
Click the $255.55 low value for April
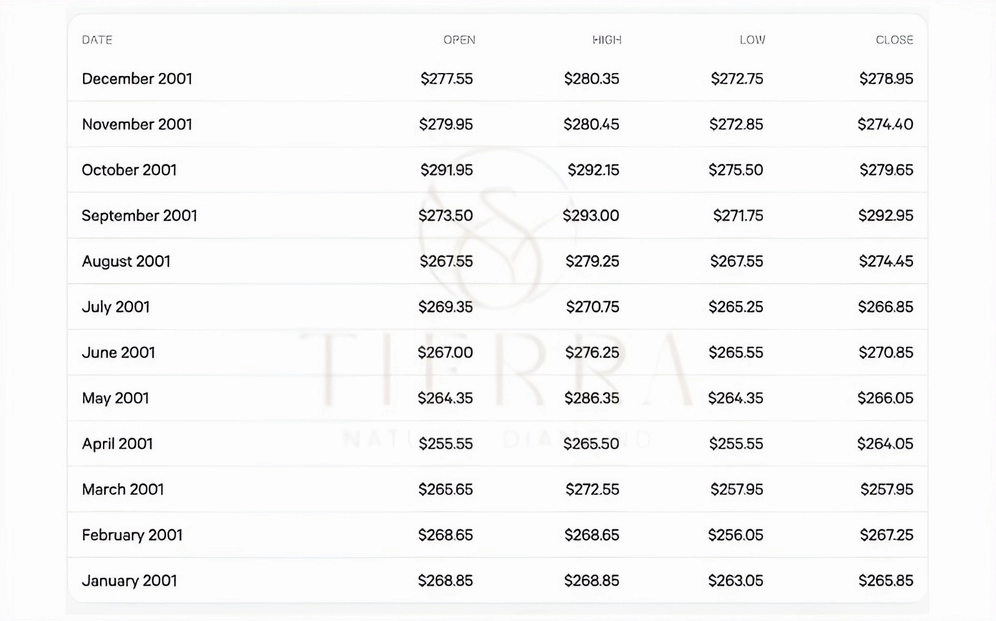point(736,444)
